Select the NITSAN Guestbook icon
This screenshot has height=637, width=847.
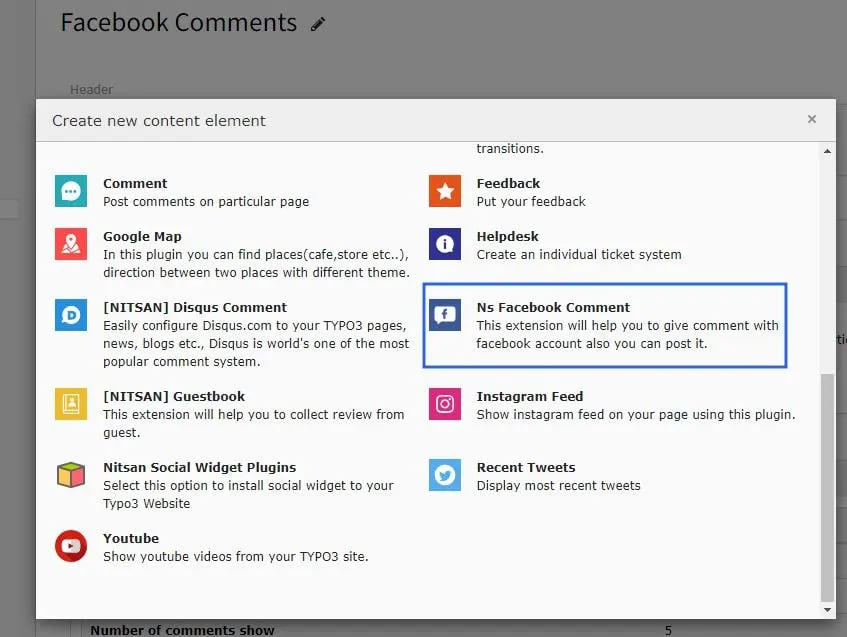coord(71,404)
